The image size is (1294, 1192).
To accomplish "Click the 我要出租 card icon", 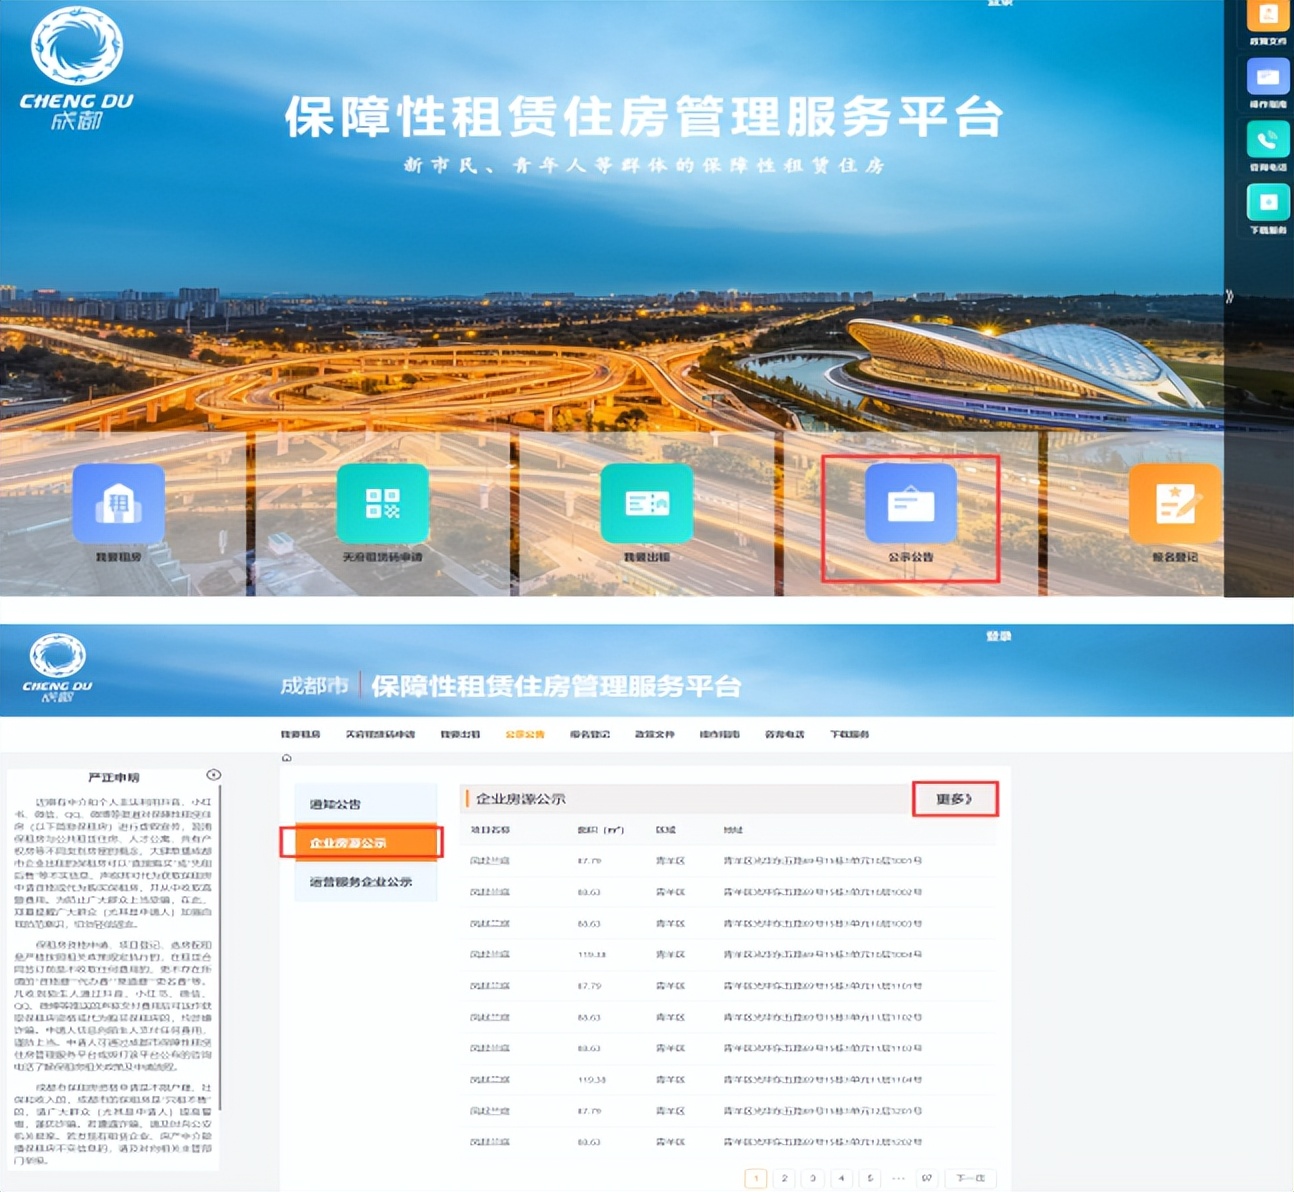I will pos(646,503).
